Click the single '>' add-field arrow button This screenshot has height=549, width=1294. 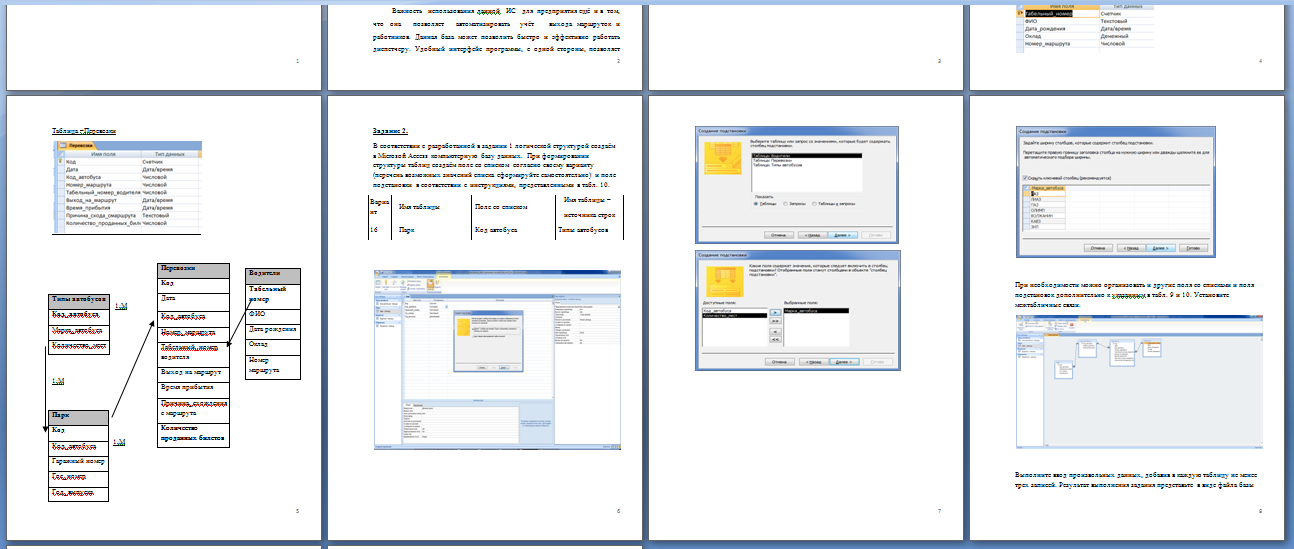774,313
